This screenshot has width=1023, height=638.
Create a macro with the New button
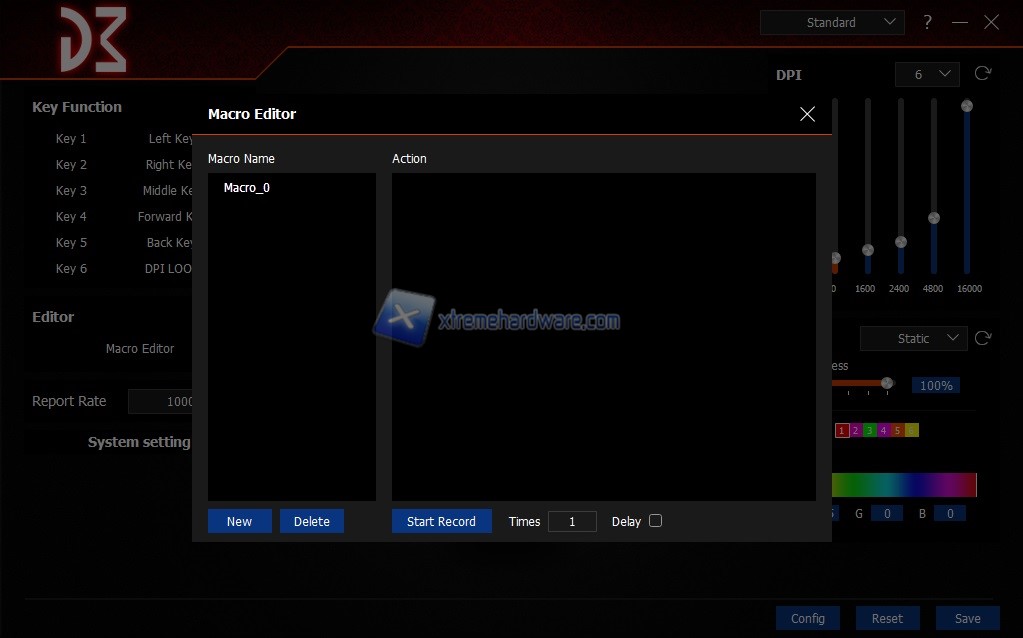(239, 521)
